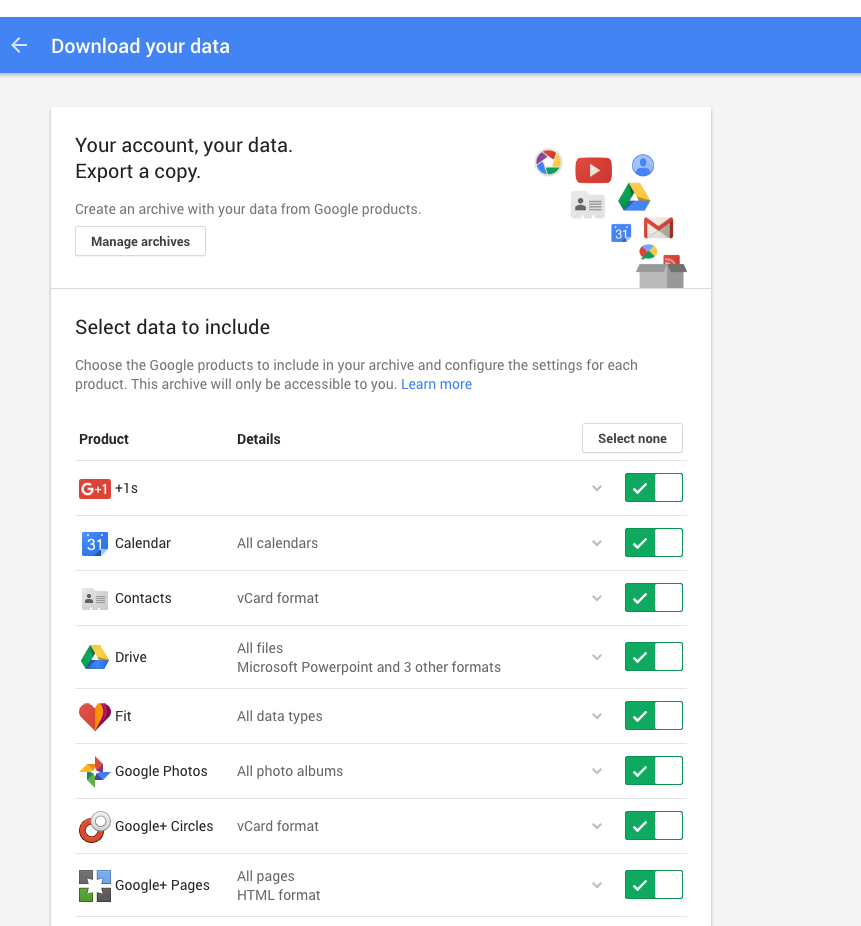Expand Google Photos albums chevron

pyautogui.click(x=597, y=771)
